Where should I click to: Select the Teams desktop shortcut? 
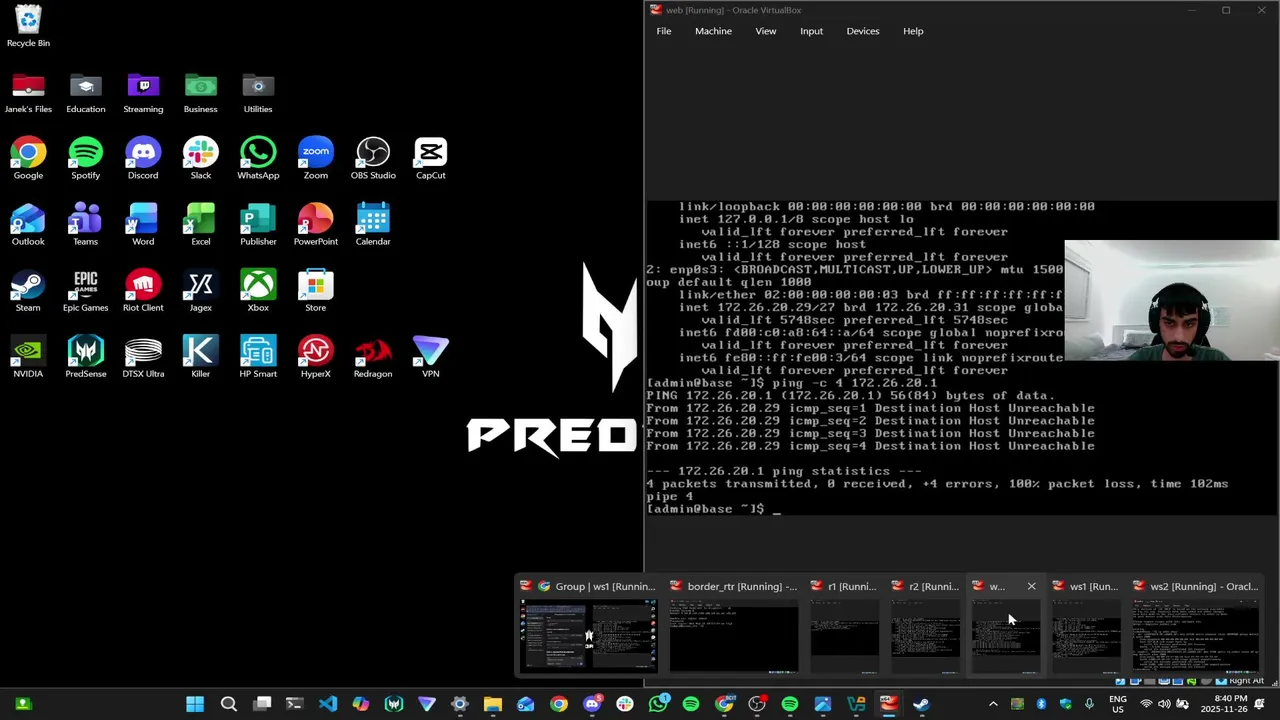click(86, 225)
